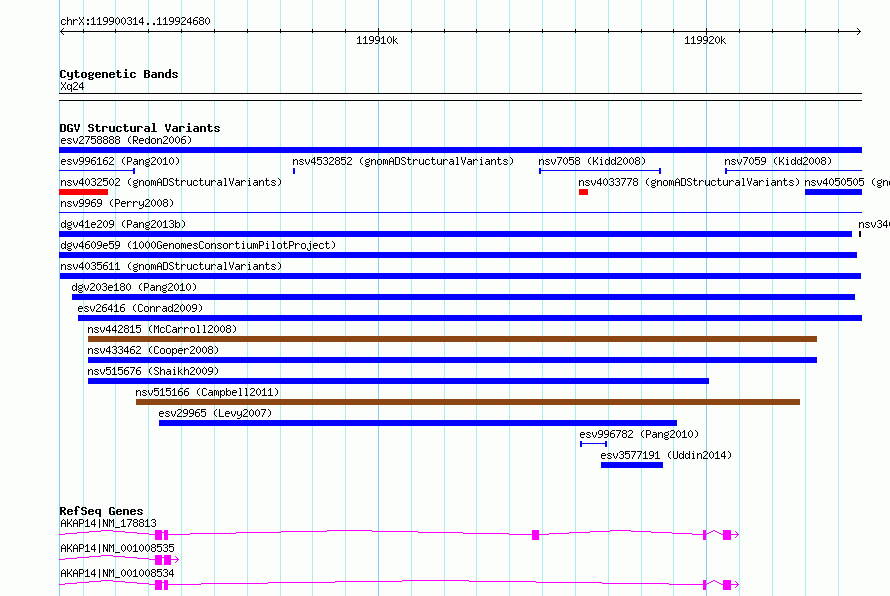Click the middle exon of AKAP14 NM_178813
The image size is (890, 596).
point(535,535)
